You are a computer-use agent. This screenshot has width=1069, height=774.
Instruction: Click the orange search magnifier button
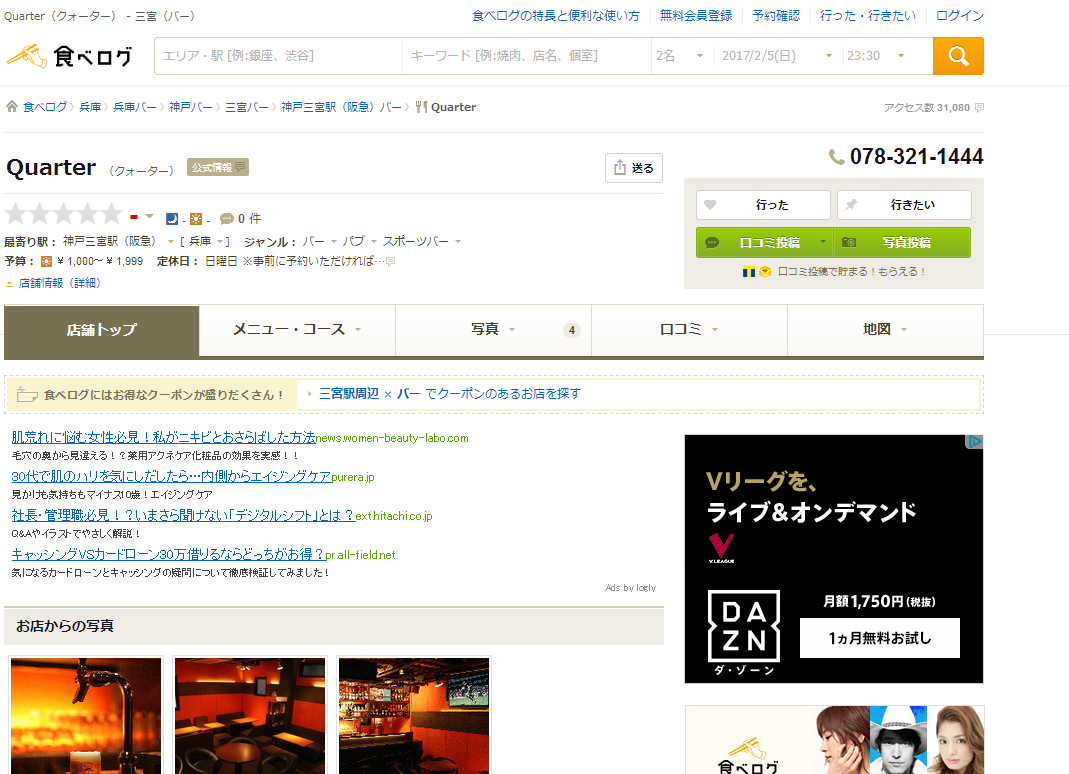pyautogui.click(x=958, y=56)
